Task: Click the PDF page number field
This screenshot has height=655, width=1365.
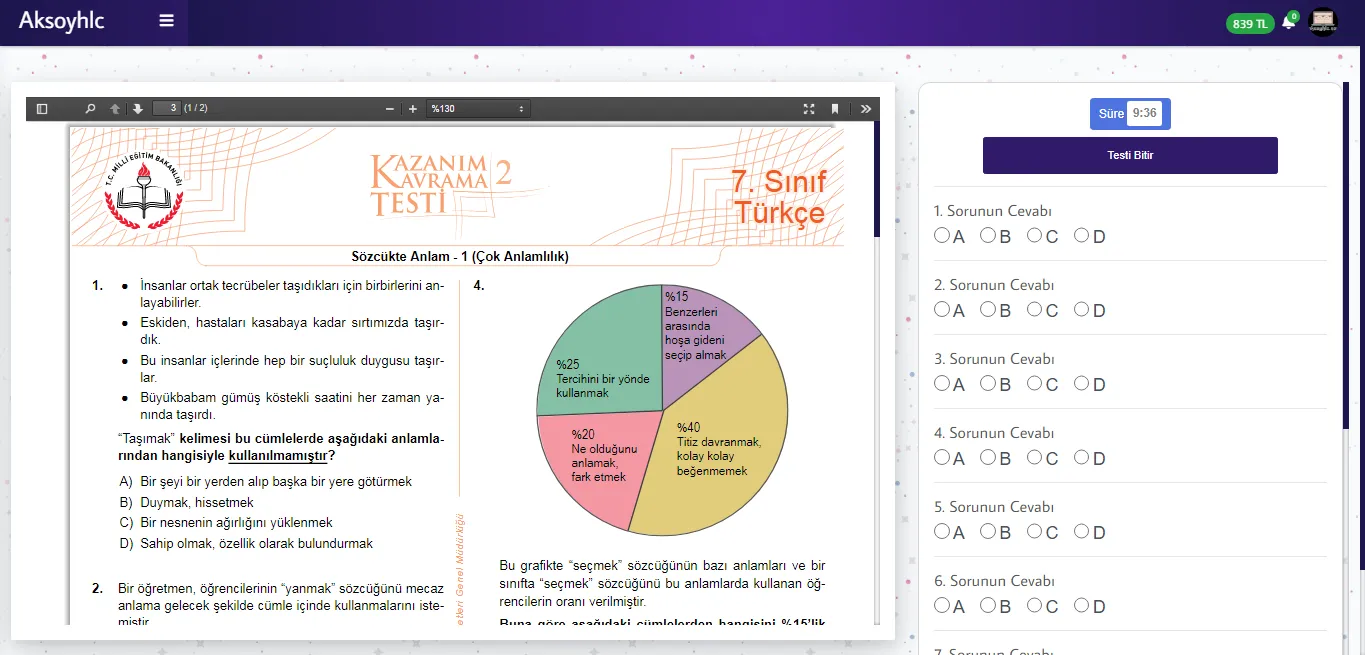Action: 166,108
